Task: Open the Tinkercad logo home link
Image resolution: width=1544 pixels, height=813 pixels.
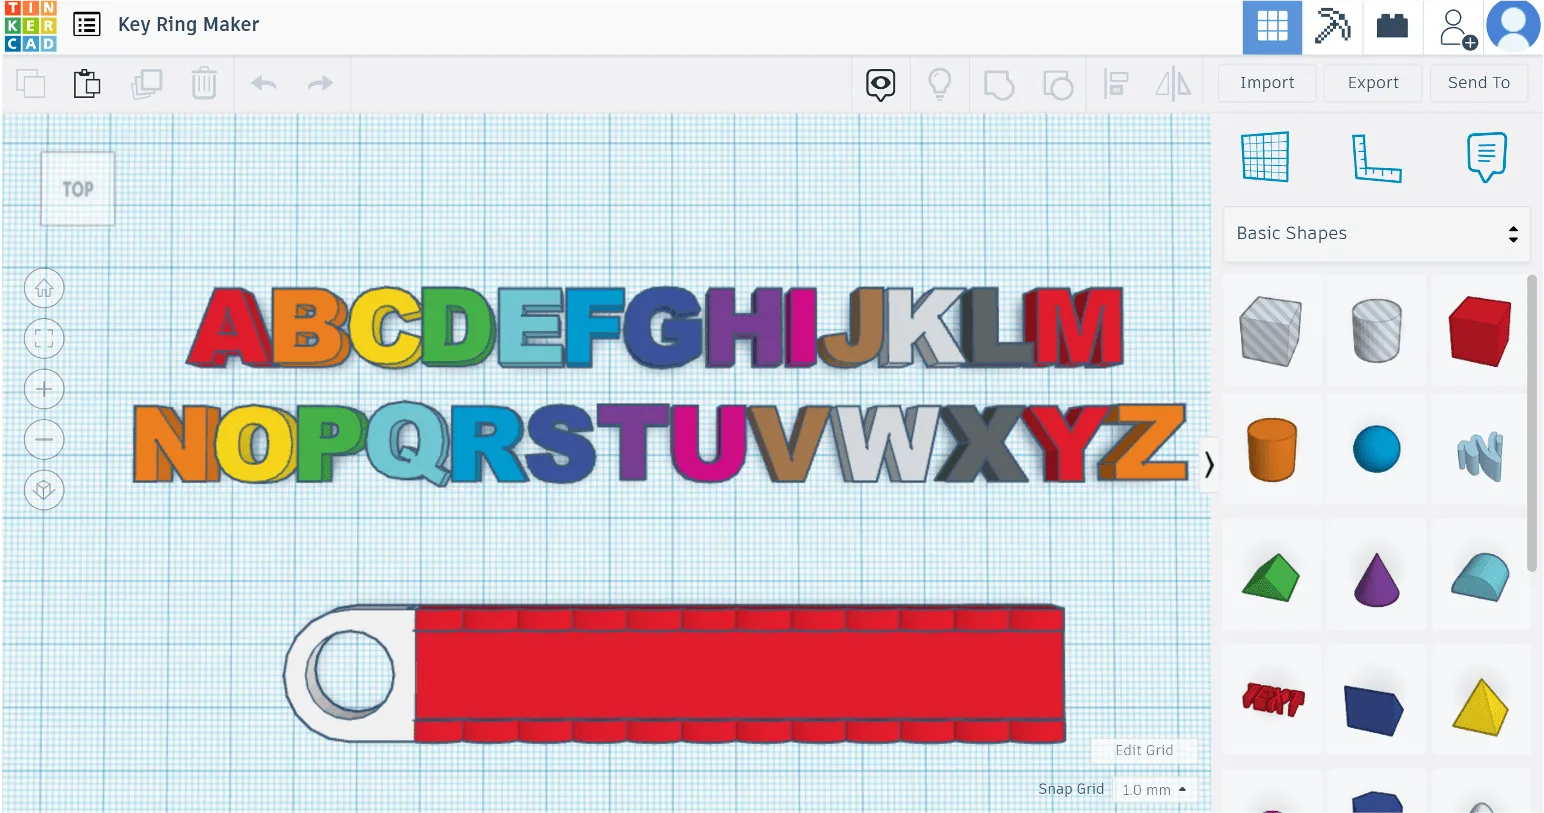Action: pos(30,26)
